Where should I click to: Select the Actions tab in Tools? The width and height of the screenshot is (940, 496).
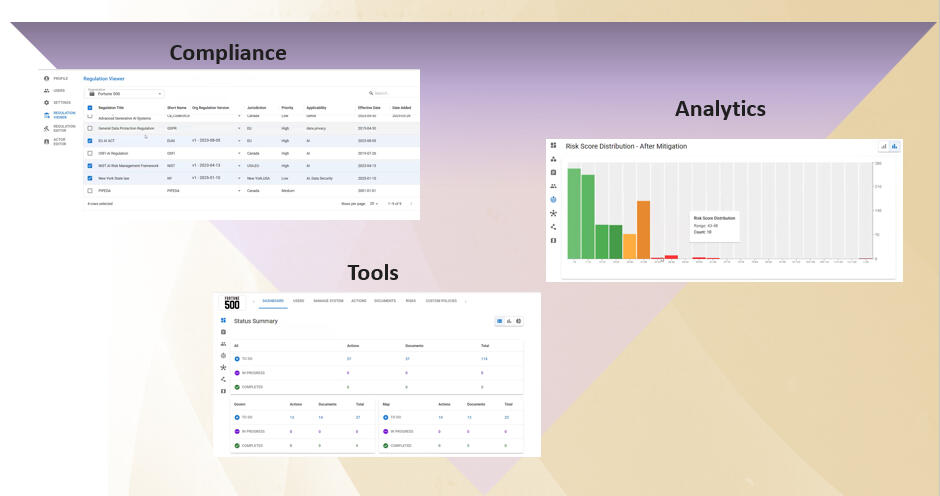click(358, 301)
